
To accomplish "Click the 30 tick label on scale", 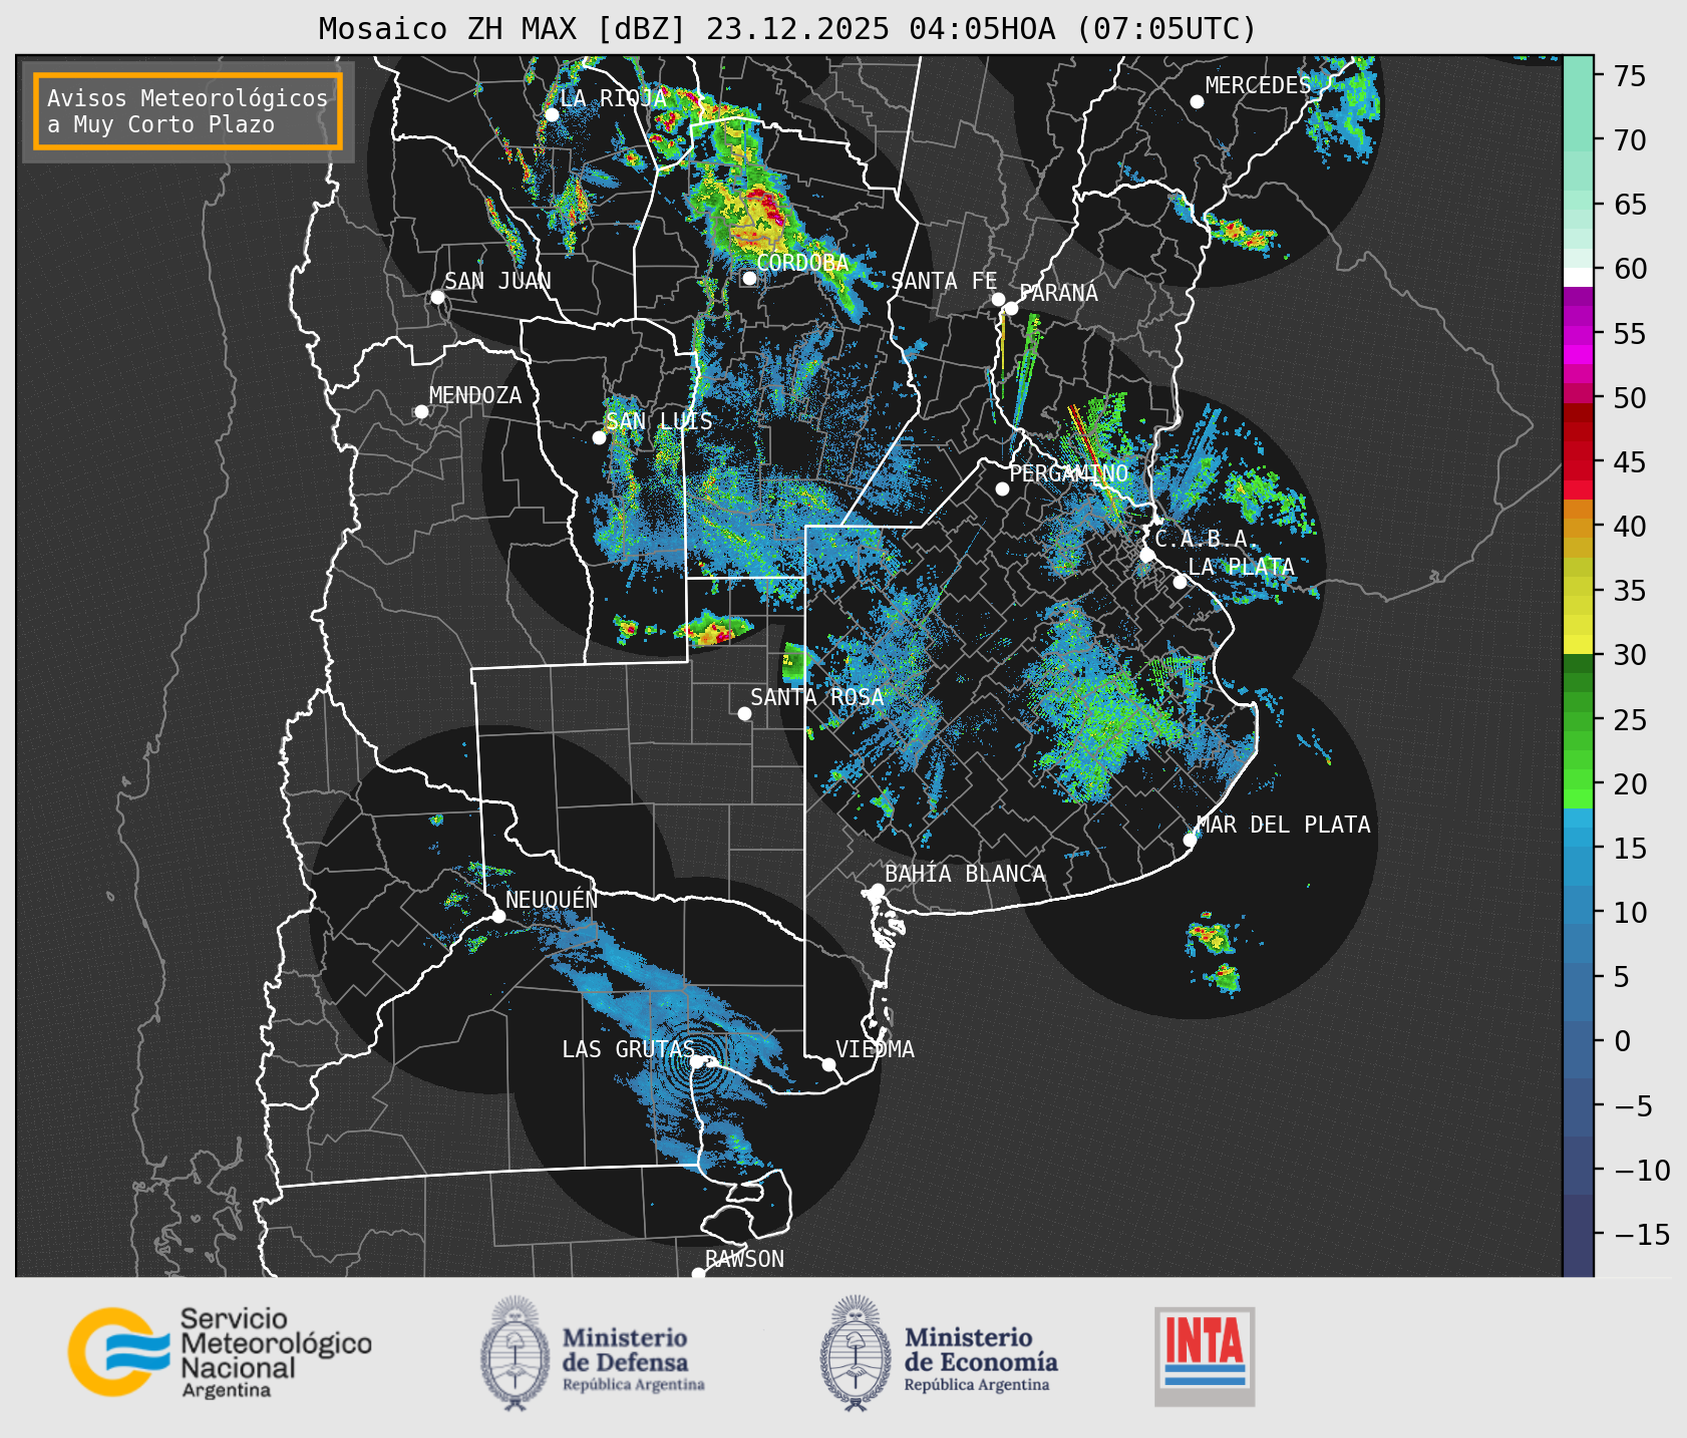I will 1630,655.
